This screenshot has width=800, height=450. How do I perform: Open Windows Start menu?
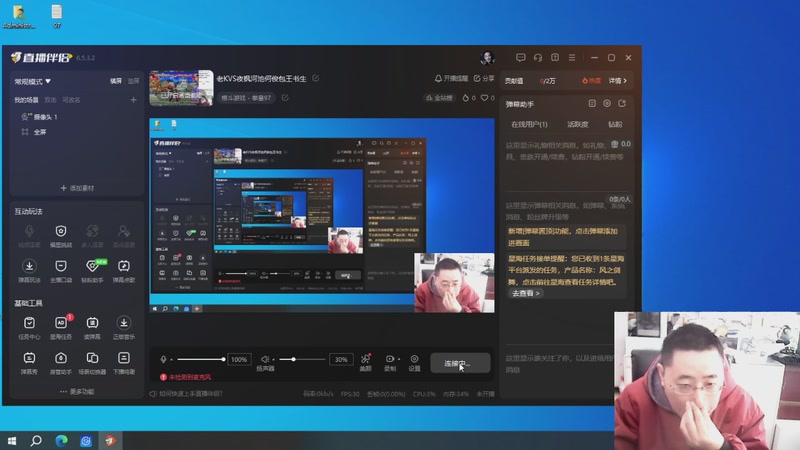[x=12, y=440]
